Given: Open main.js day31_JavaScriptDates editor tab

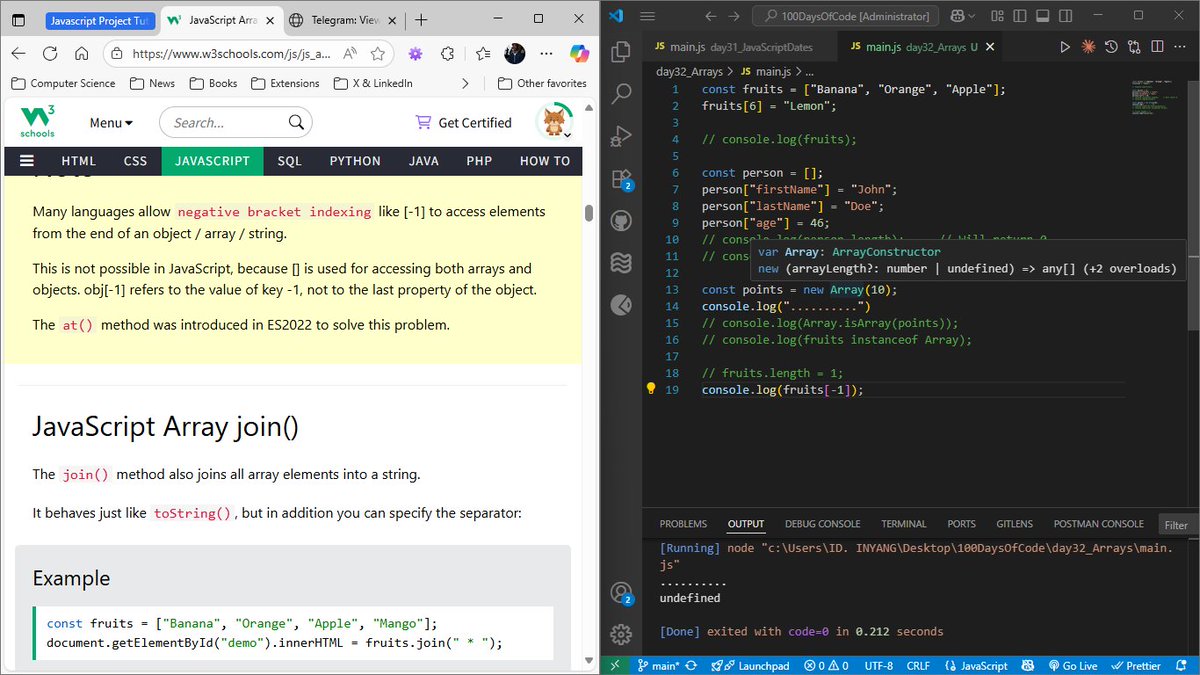Looking at the screenshot, I should pos(733,47).
